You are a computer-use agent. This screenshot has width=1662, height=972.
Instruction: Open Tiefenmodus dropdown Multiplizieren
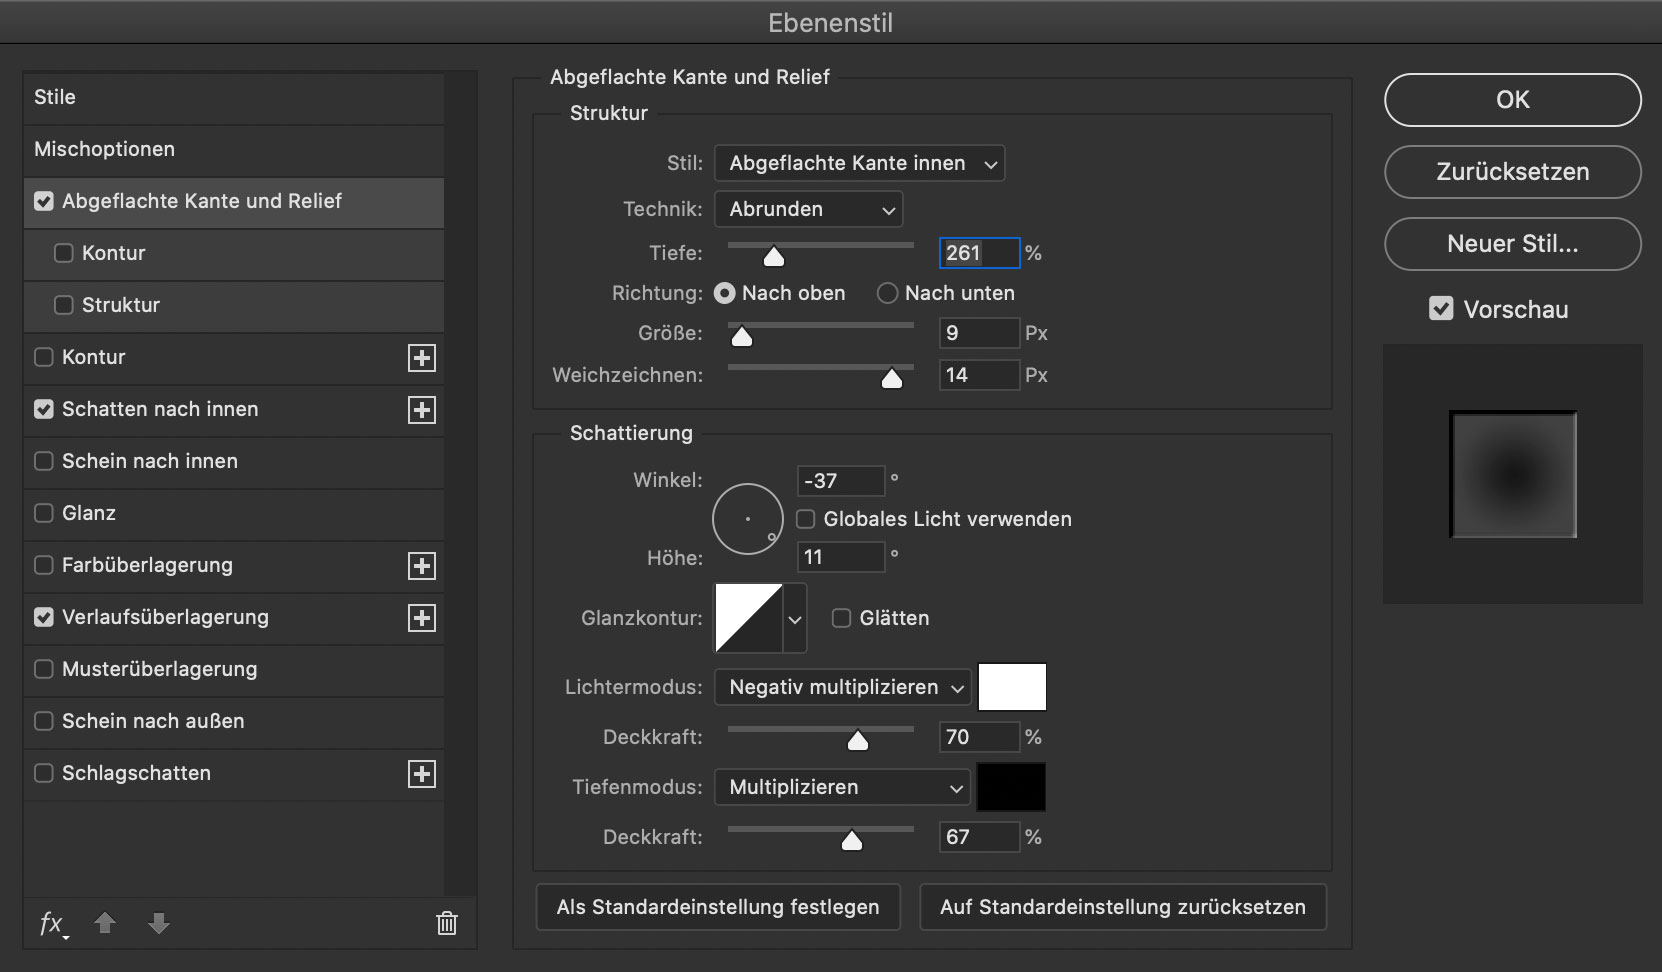(x=843, y=787)
